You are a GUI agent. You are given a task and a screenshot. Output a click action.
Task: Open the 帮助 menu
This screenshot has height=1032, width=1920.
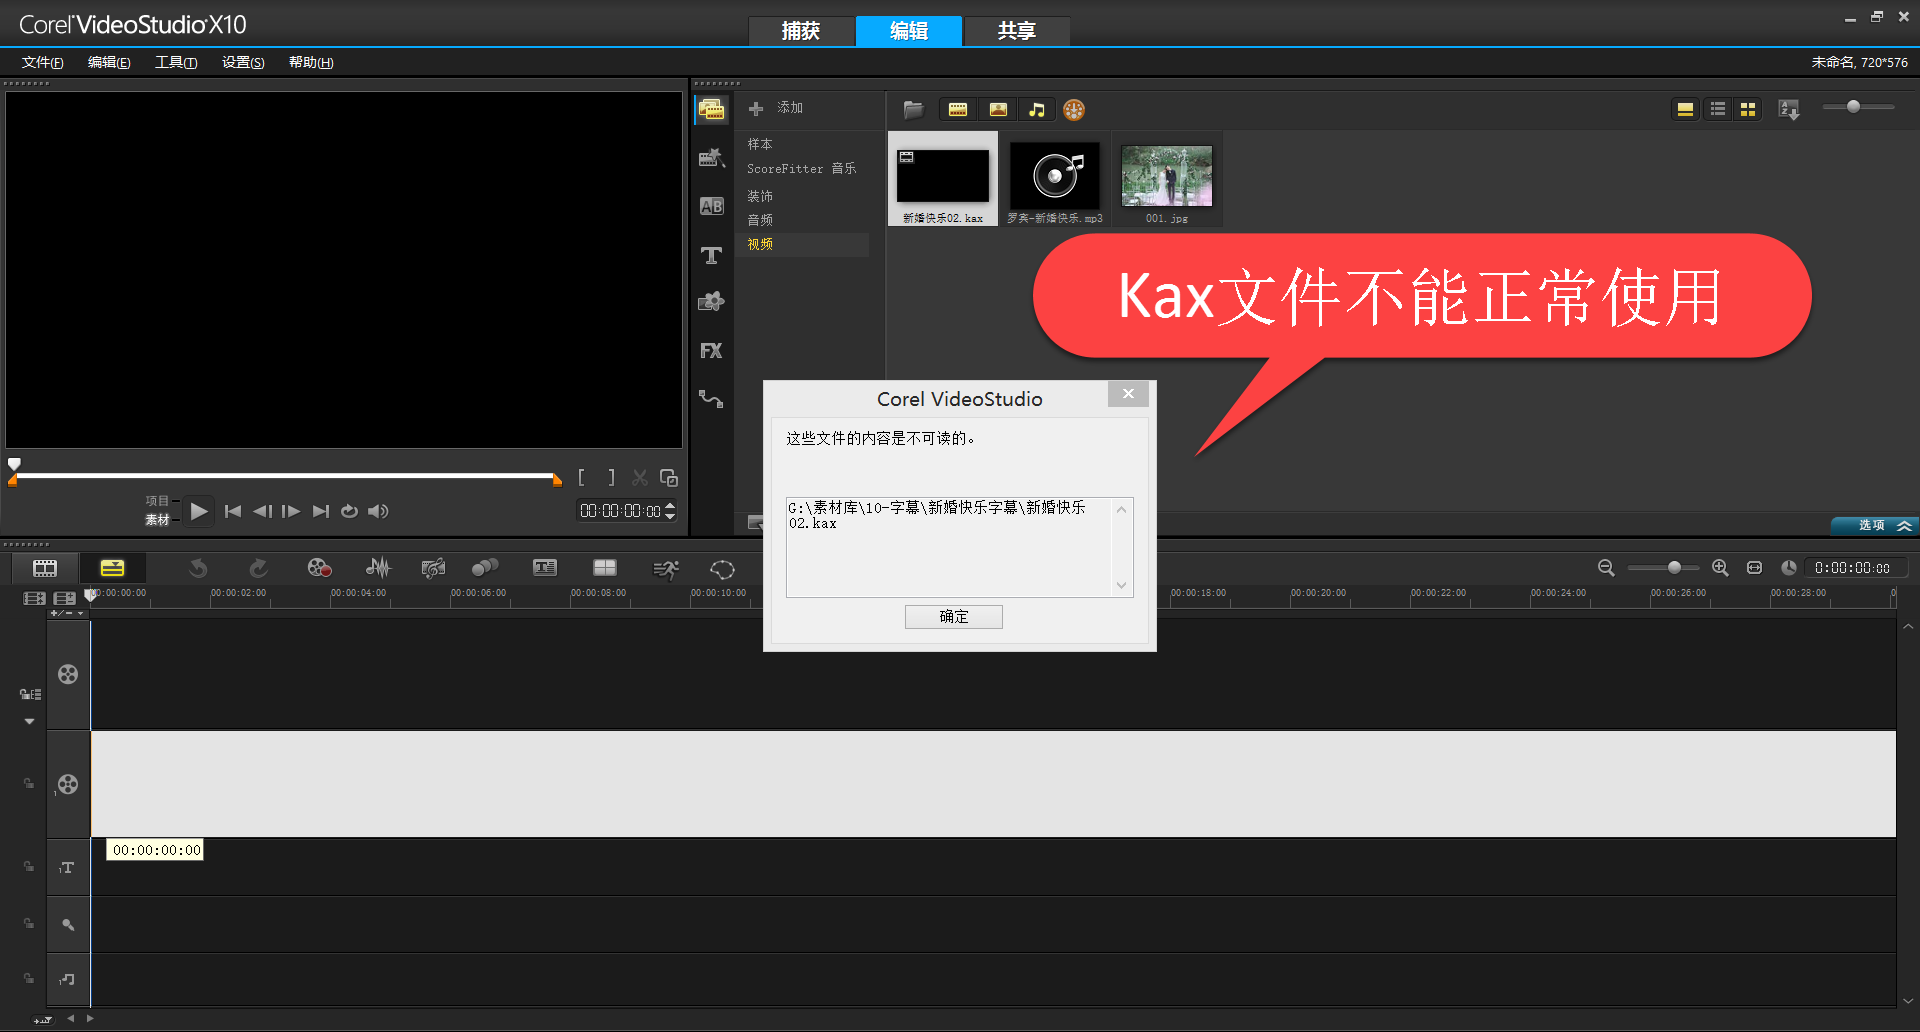[x=311, y=62]
